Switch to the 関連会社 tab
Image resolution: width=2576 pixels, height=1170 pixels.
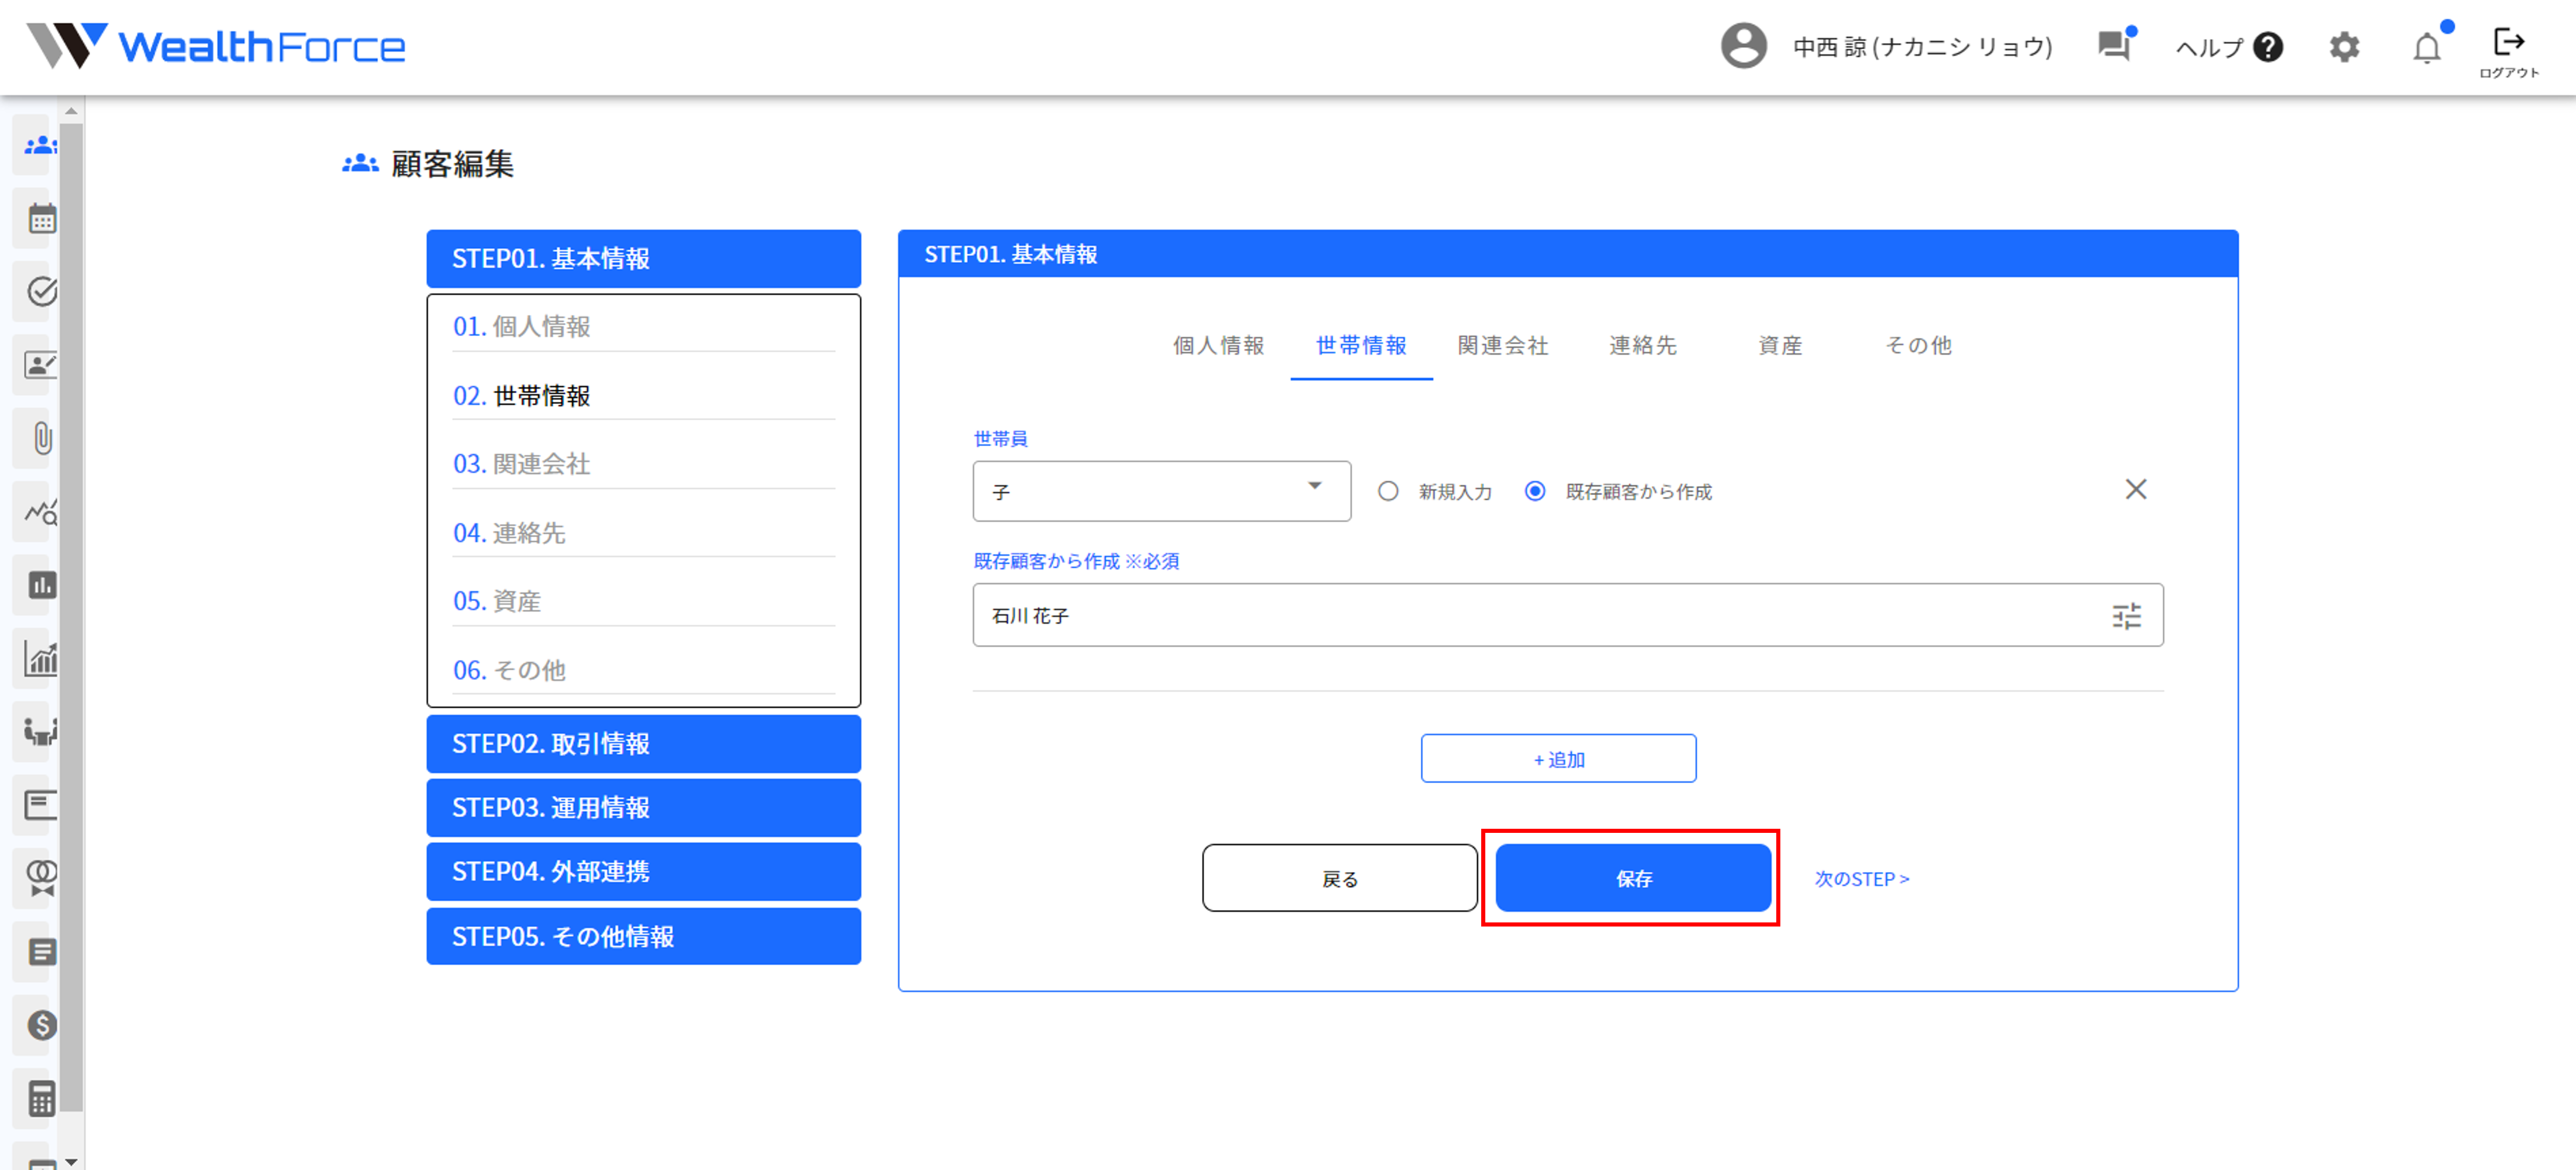tap(1502, 346)
